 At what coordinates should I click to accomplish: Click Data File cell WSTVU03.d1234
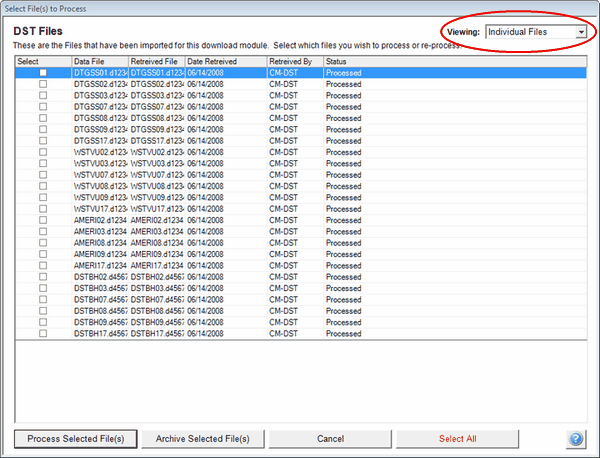click(100, 163)
